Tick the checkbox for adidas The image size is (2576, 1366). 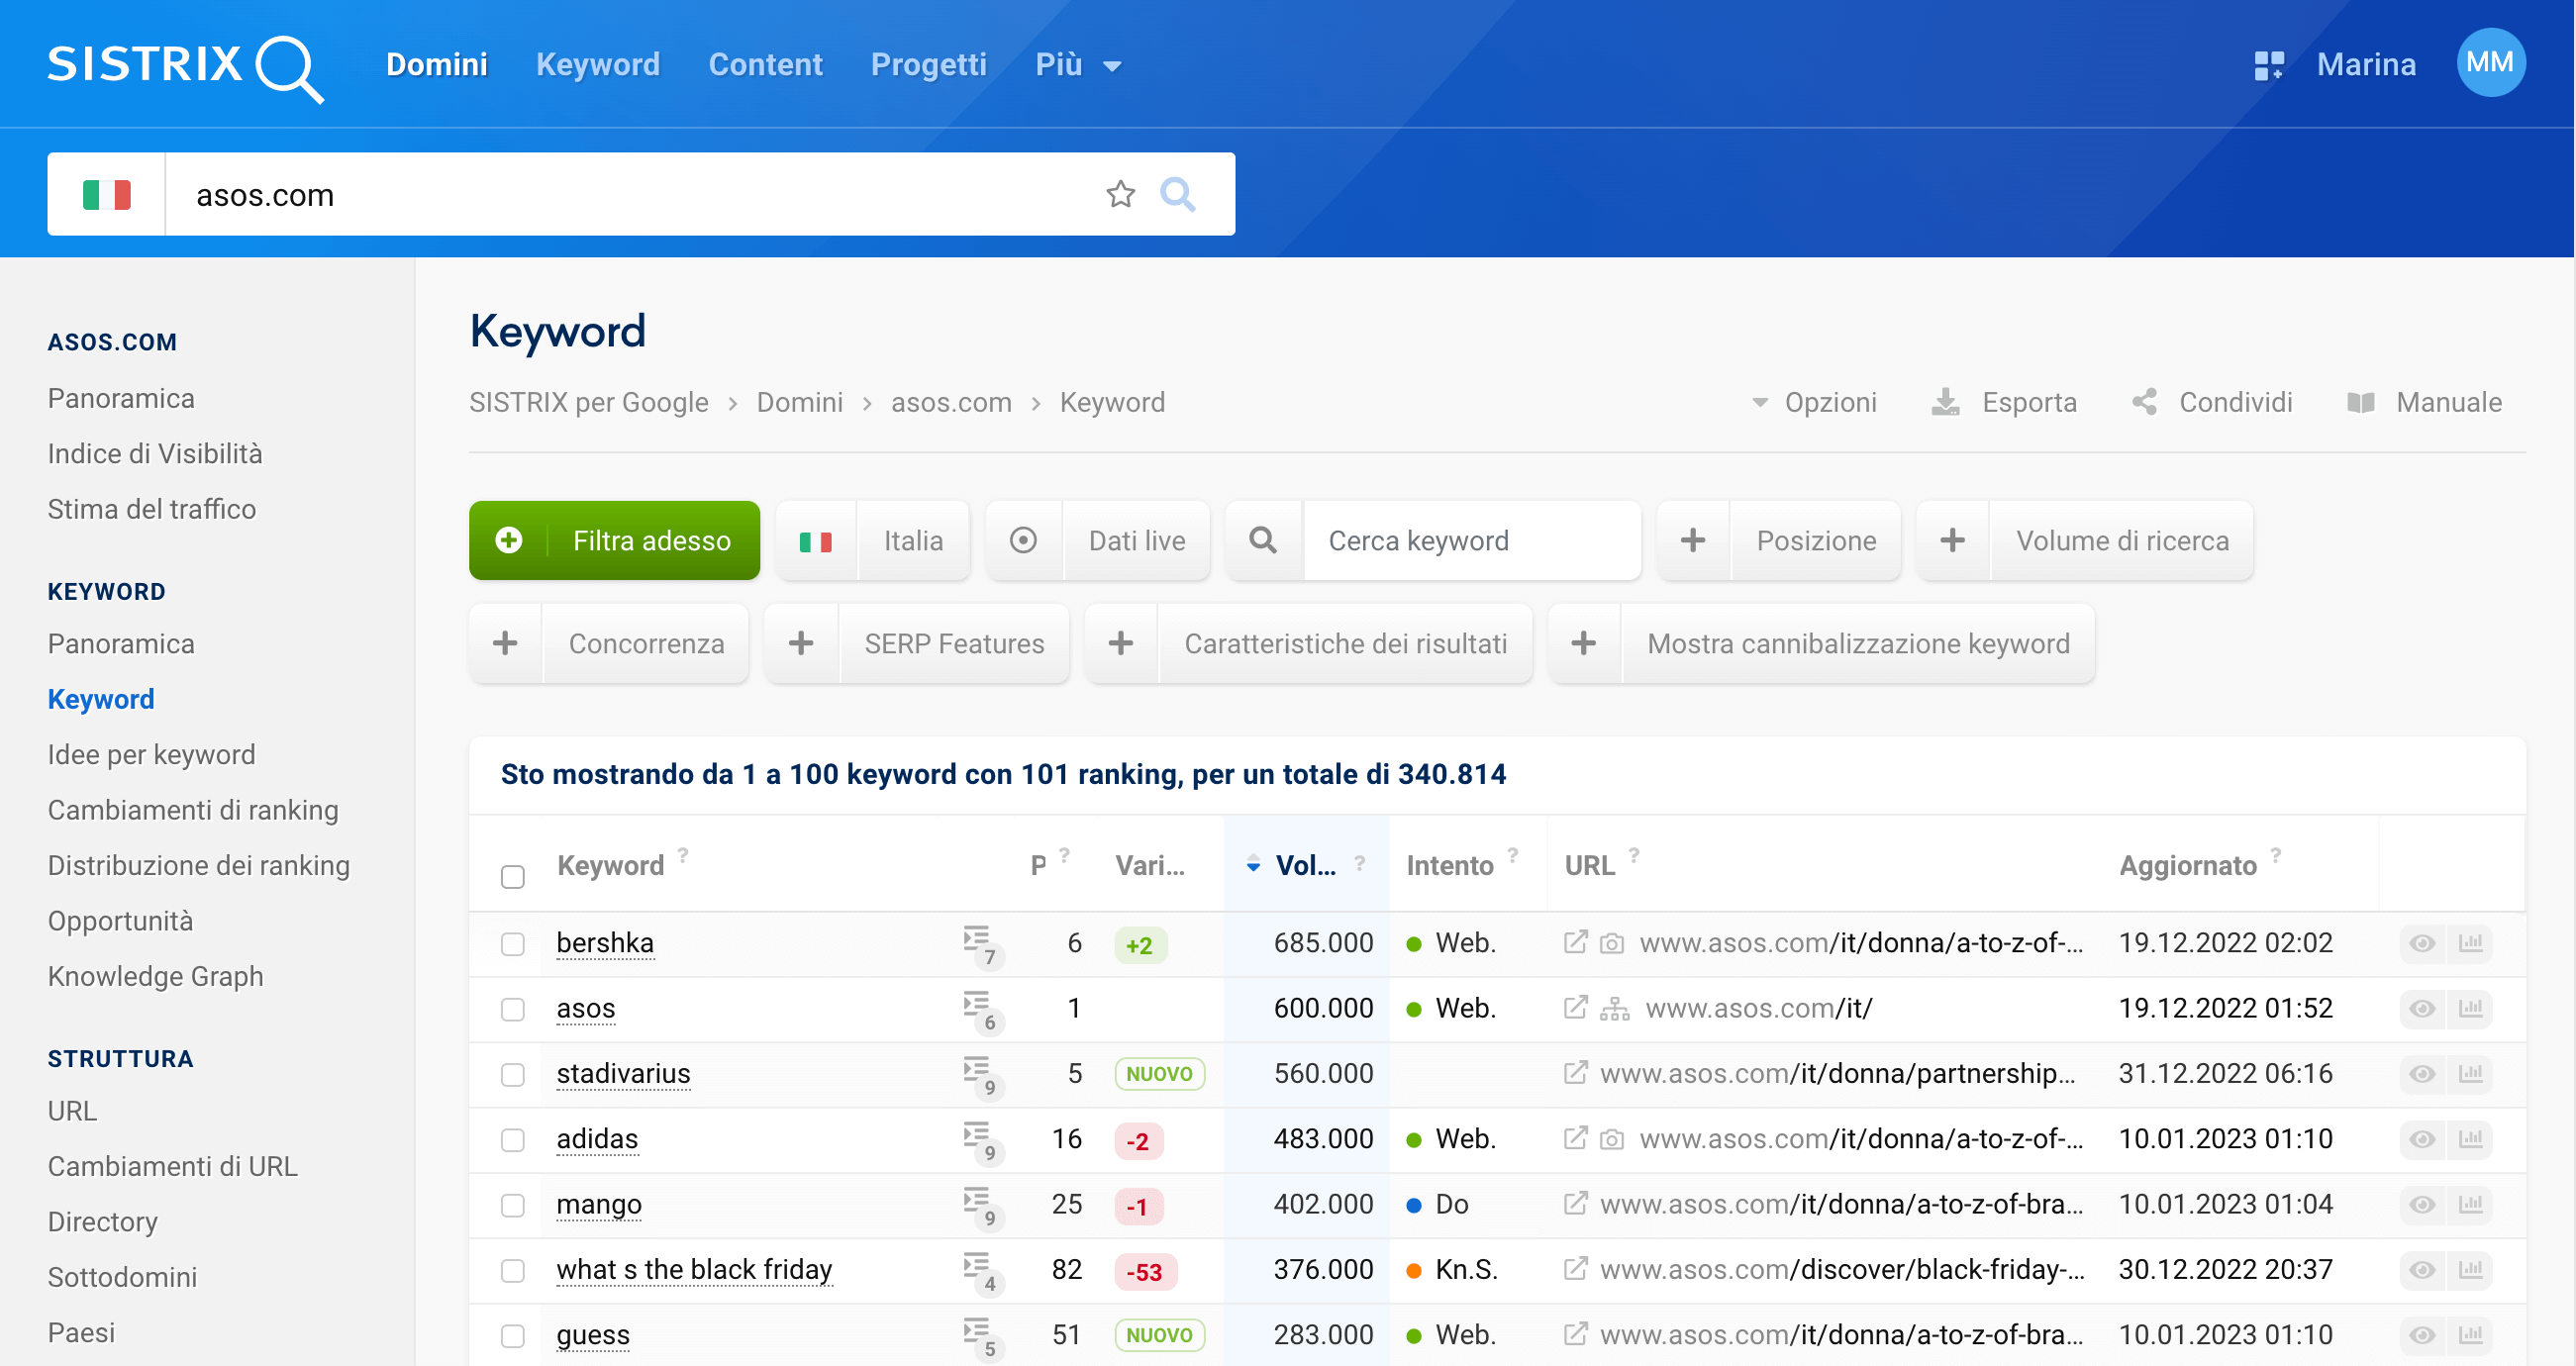point(513,1140)
